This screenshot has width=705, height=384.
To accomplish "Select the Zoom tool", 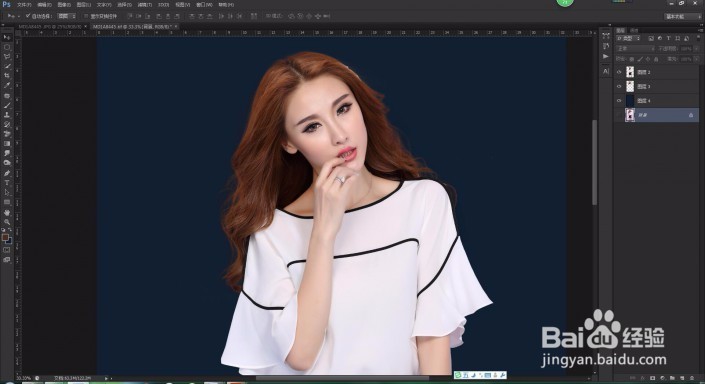I will 7,222.
